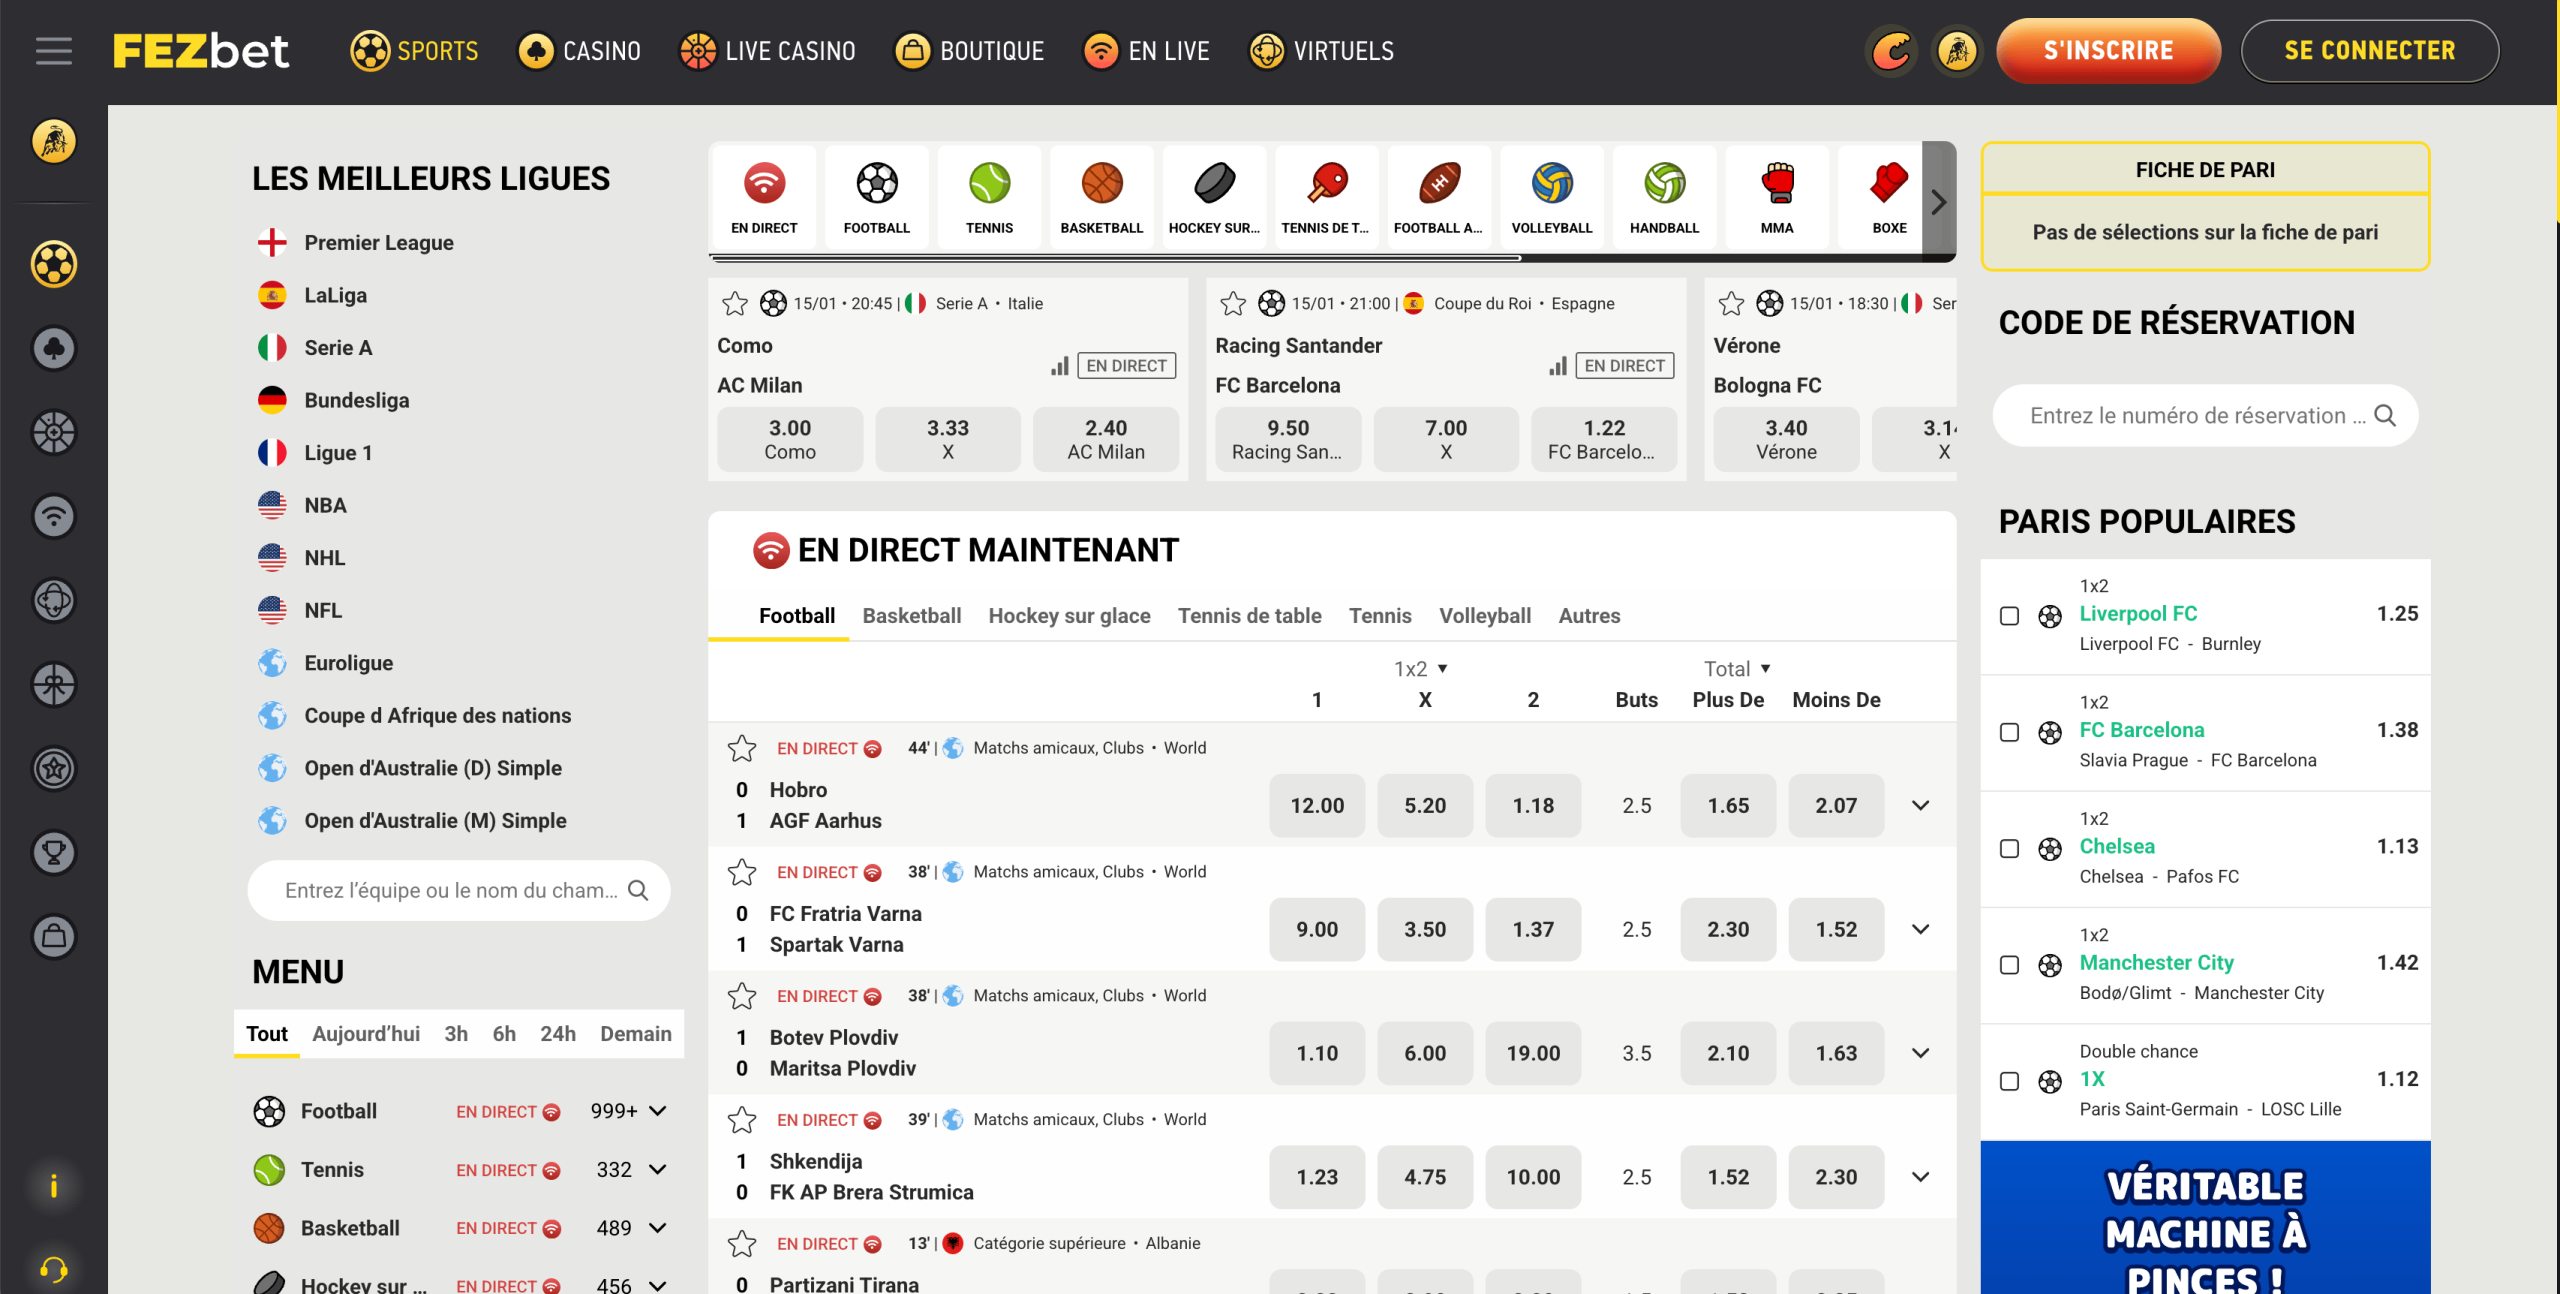This screenshot has width=2560, height=1294.
Task: Open the 1x2 market dropdown
Action: coord(1420,668)
